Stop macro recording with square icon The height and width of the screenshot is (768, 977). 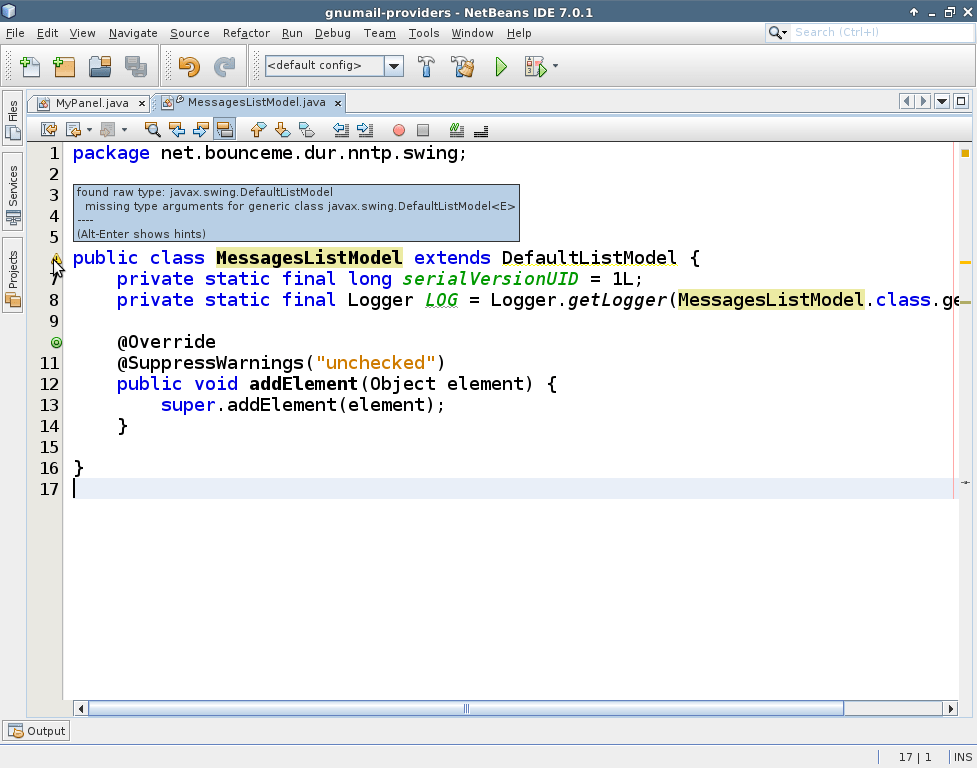tap(423, 130)
